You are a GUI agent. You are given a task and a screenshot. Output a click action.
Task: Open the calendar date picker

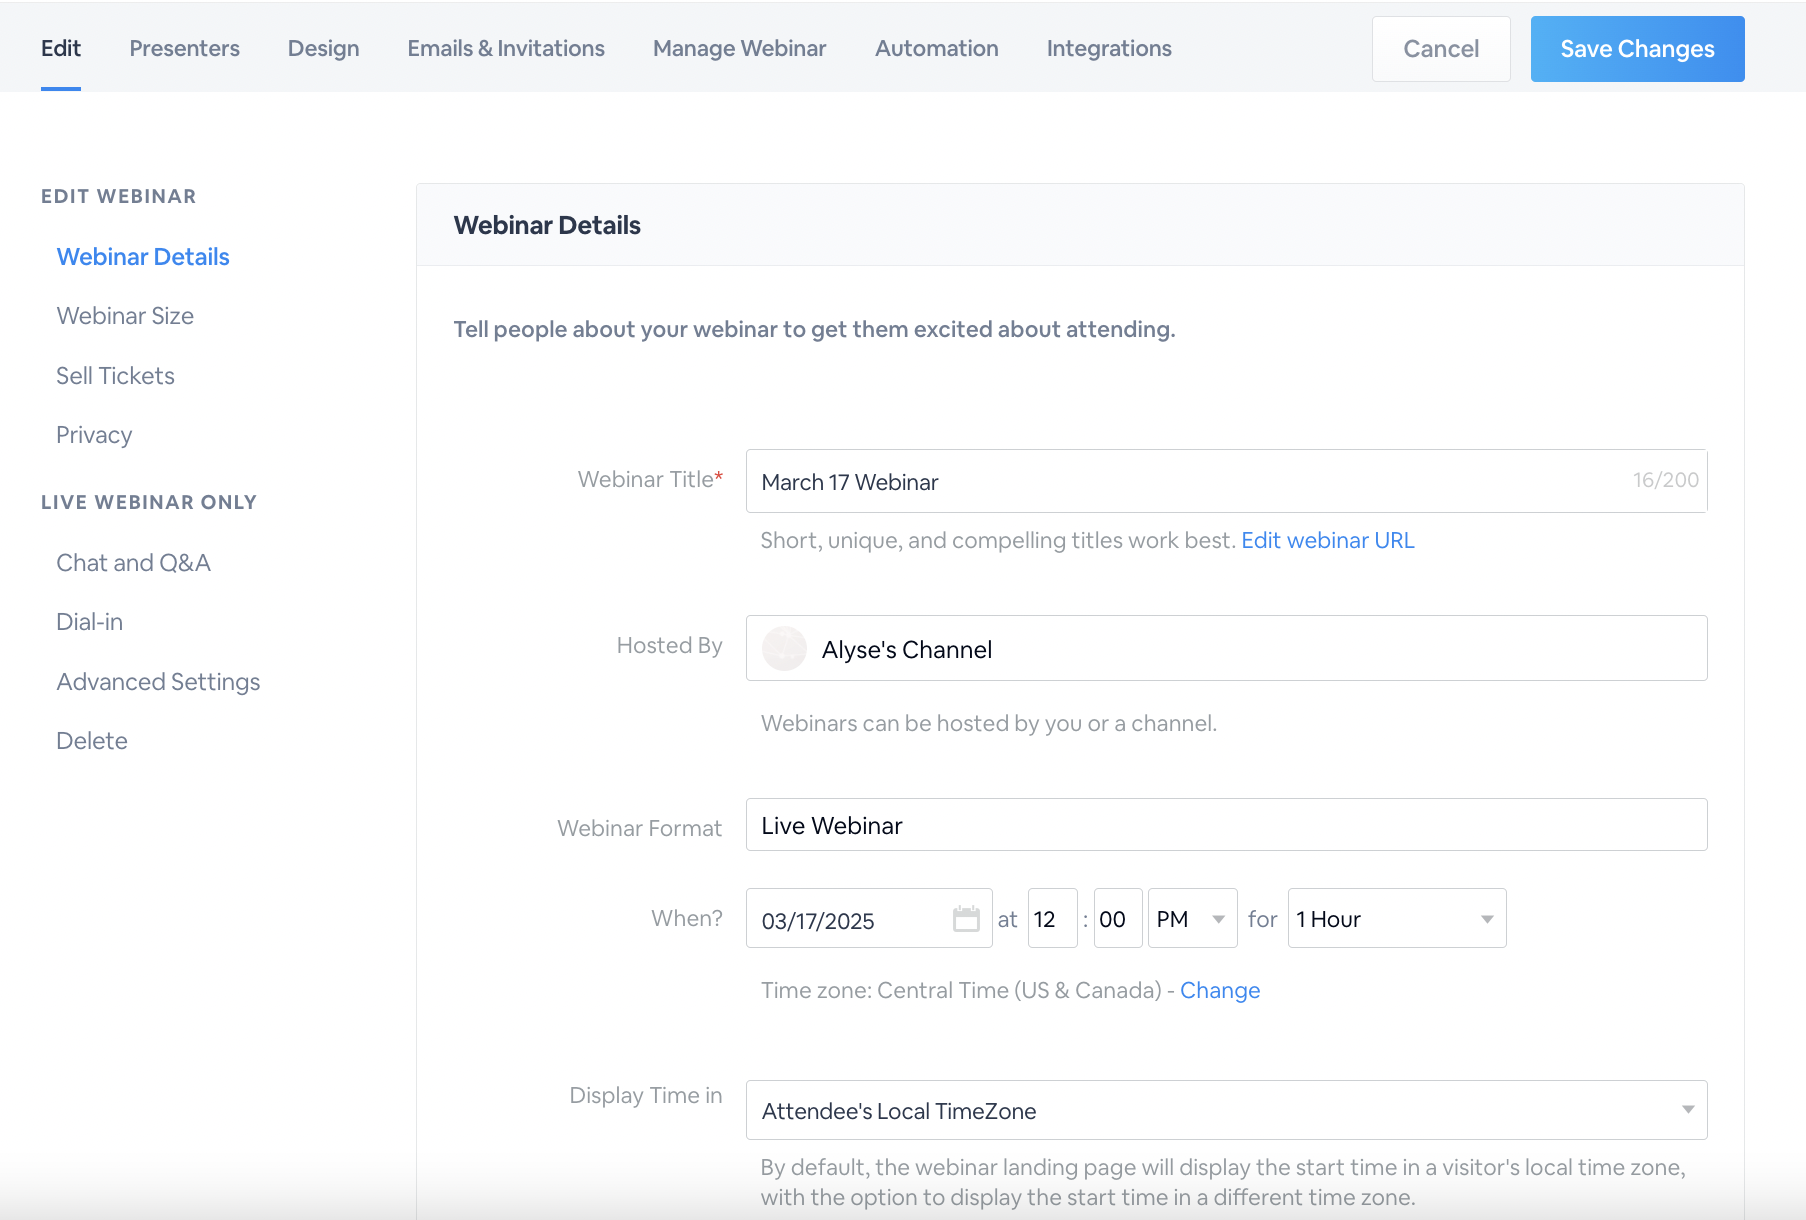pos(966,918)
